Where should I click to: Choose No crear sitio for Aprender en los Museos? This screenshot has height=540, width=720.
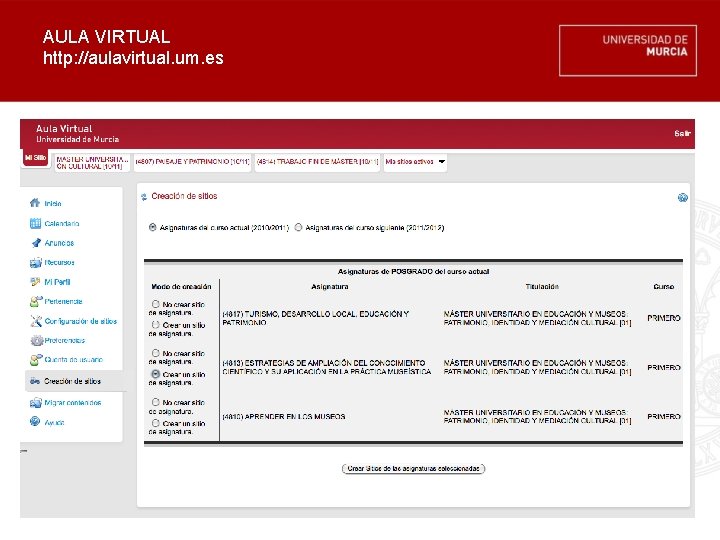point(156,402)
